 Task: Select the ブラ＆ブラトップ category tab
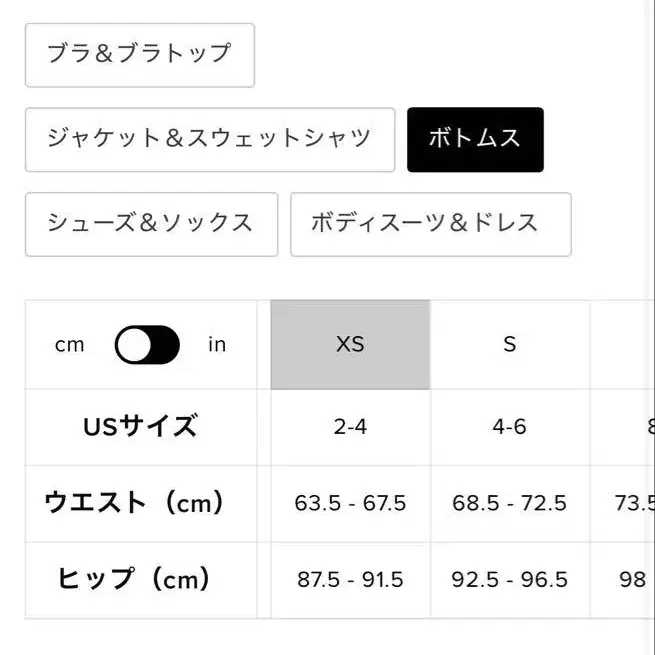[139, 54]
